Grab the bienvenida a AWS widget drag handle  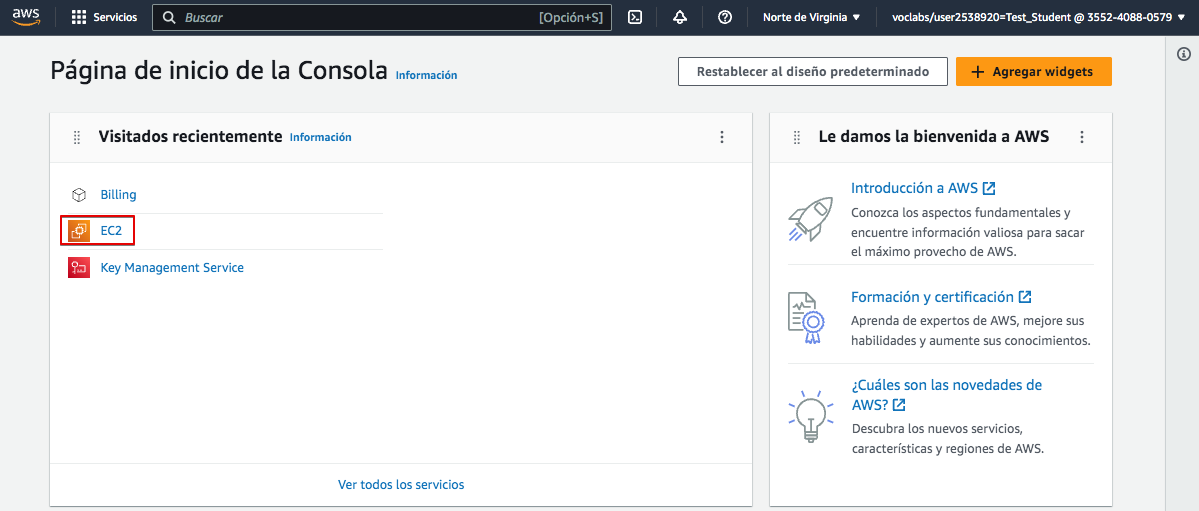[x=797, y=137]
